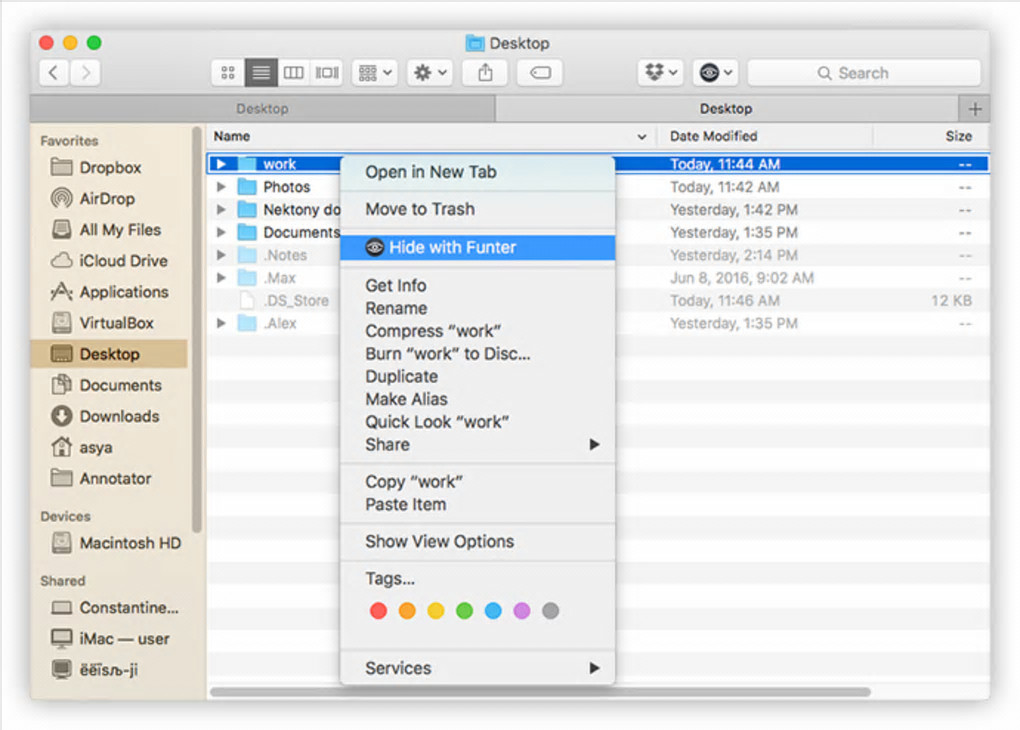Open the gear action menu
This screenshot has width=1020, height=730.
429,72
